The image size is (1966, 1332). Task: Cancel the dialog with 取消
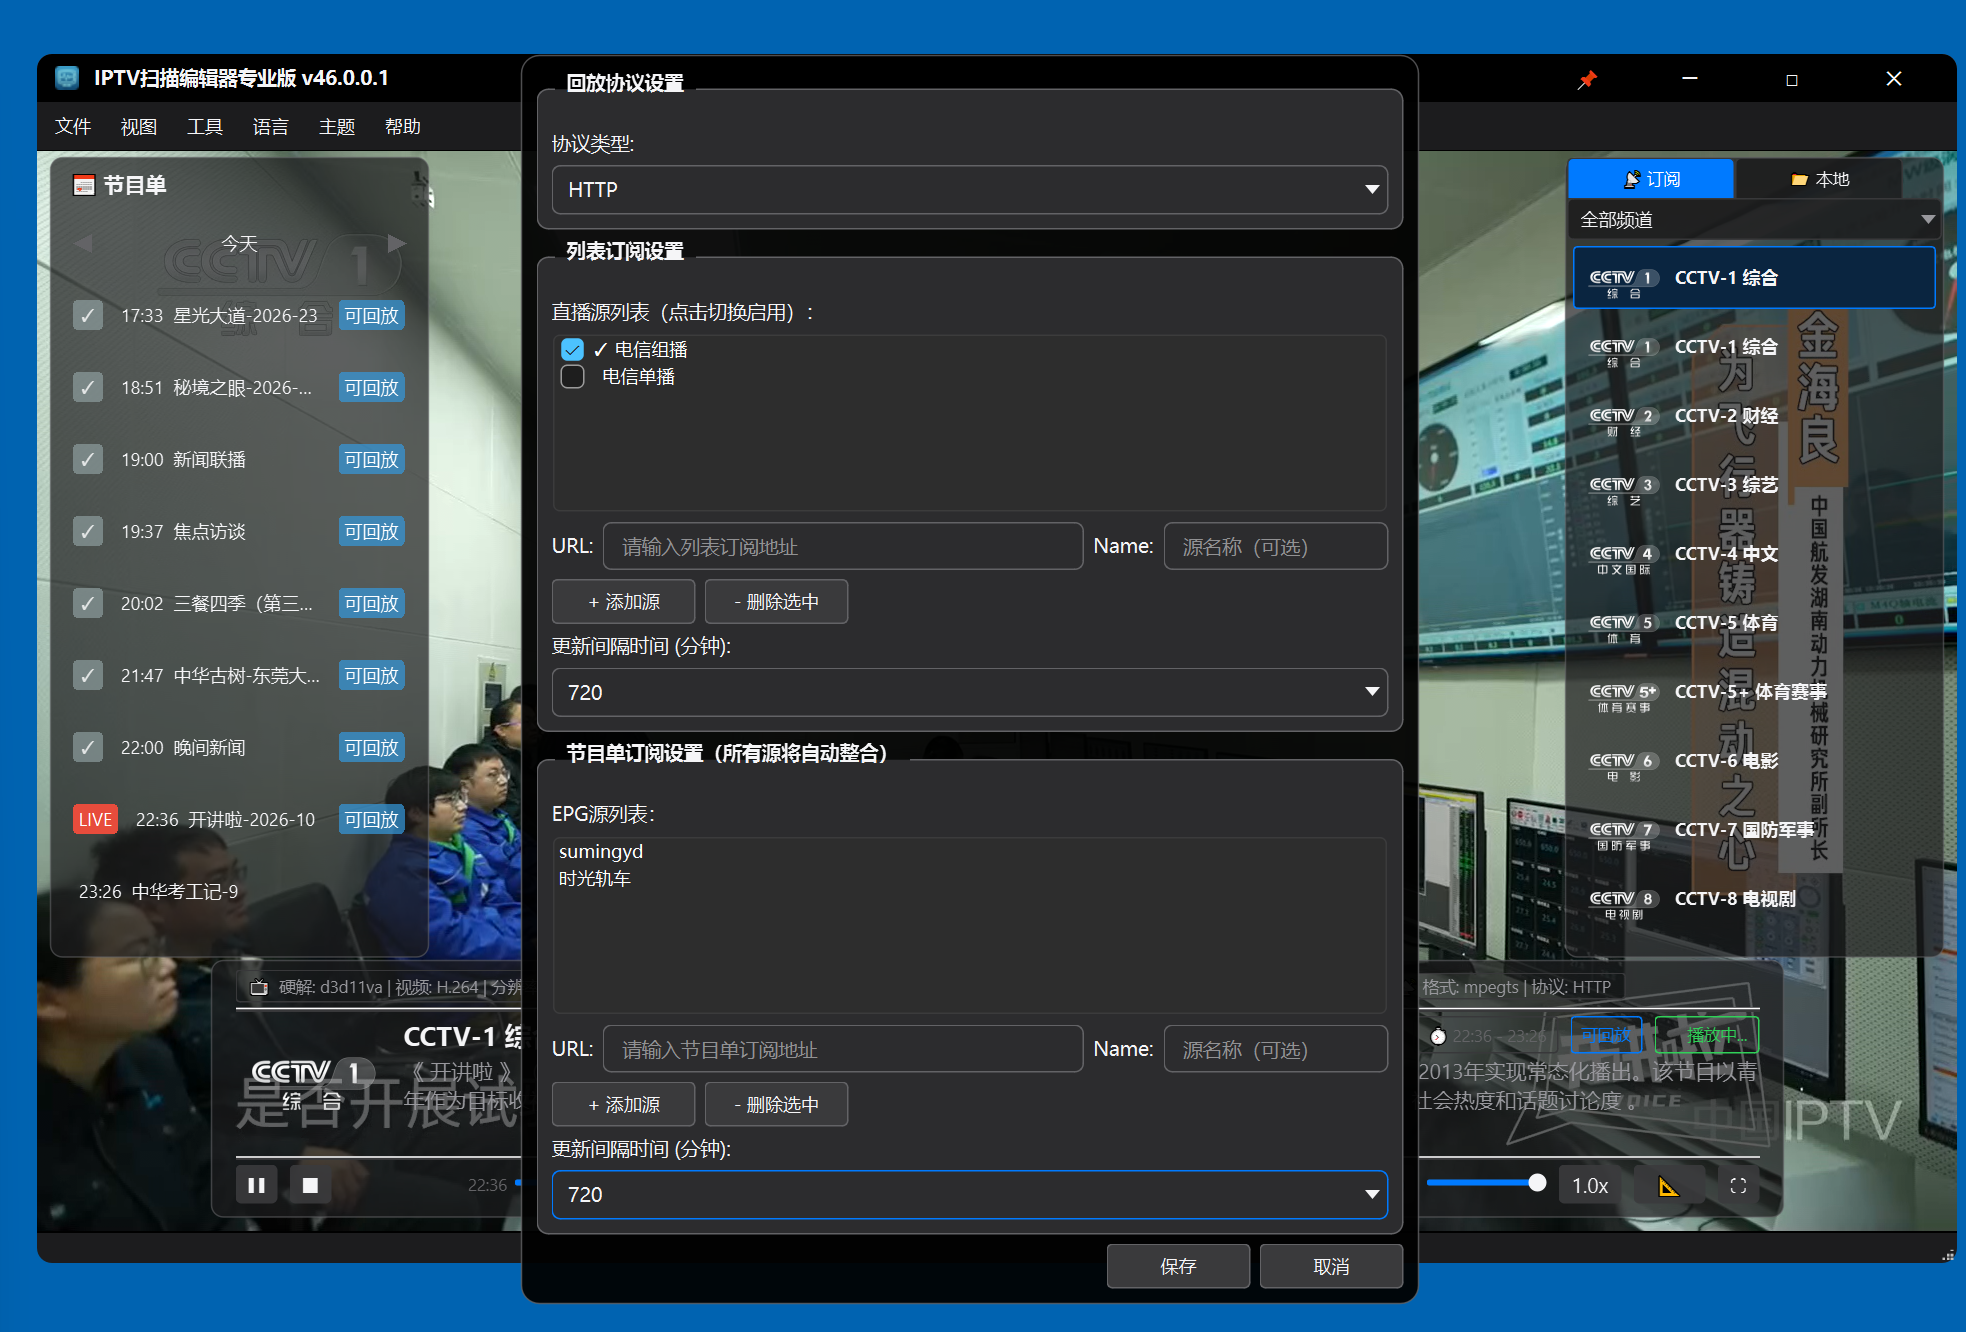click(x=1332, y=1267)
